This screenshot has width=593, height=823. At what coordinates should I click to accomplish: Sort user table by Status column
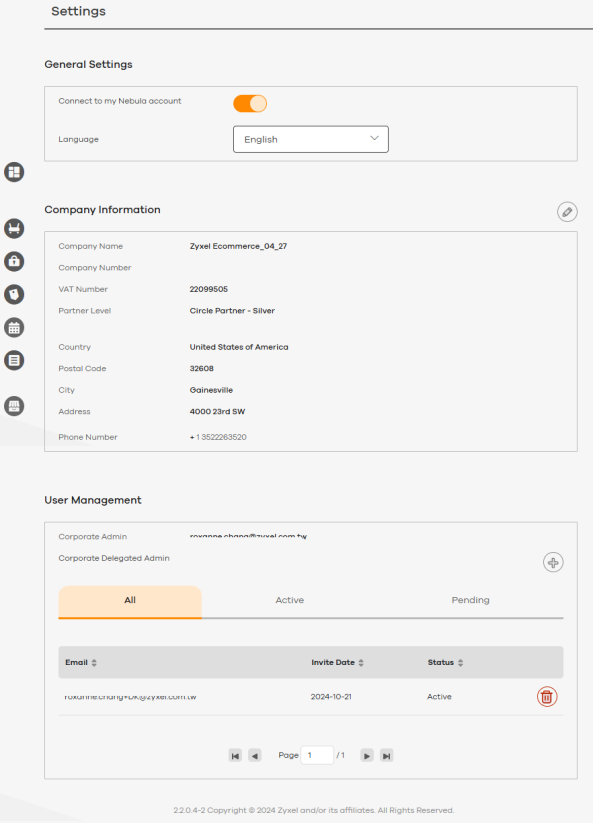460,663
